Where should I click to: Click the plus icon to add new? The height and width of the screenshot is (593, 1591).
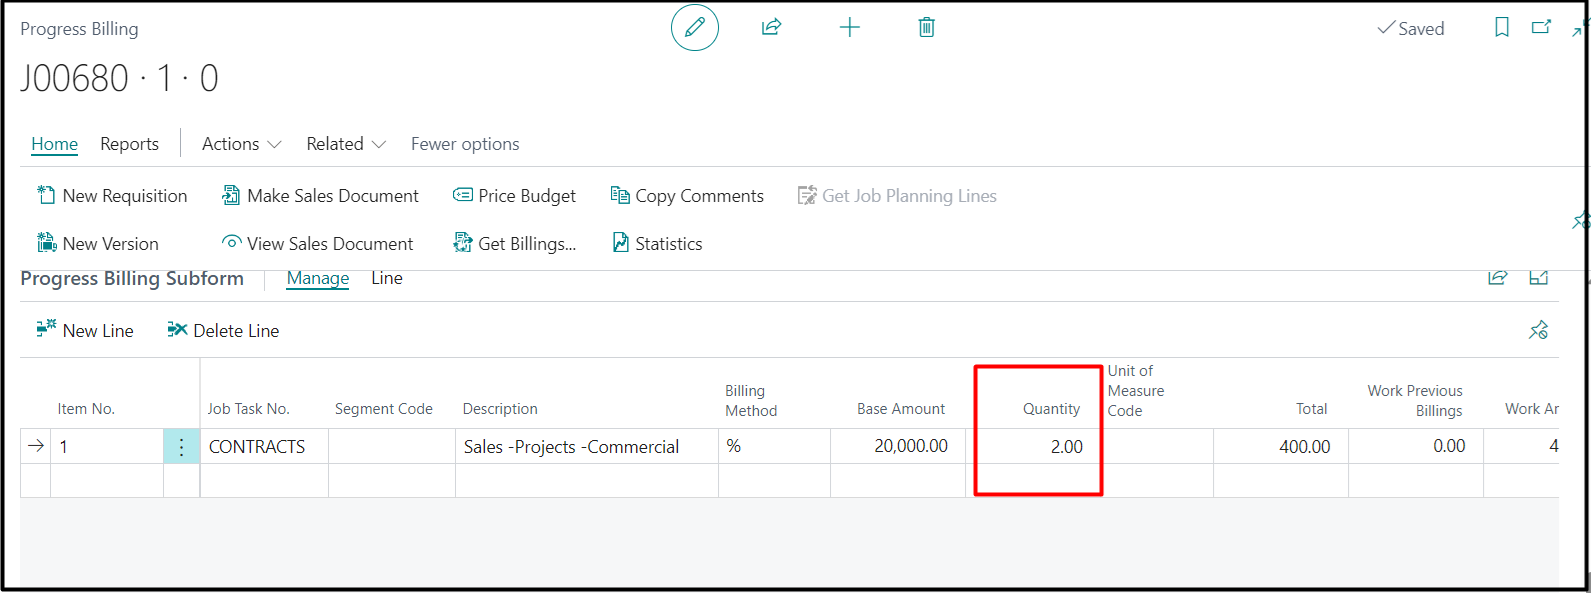click(x=849, y=28)
